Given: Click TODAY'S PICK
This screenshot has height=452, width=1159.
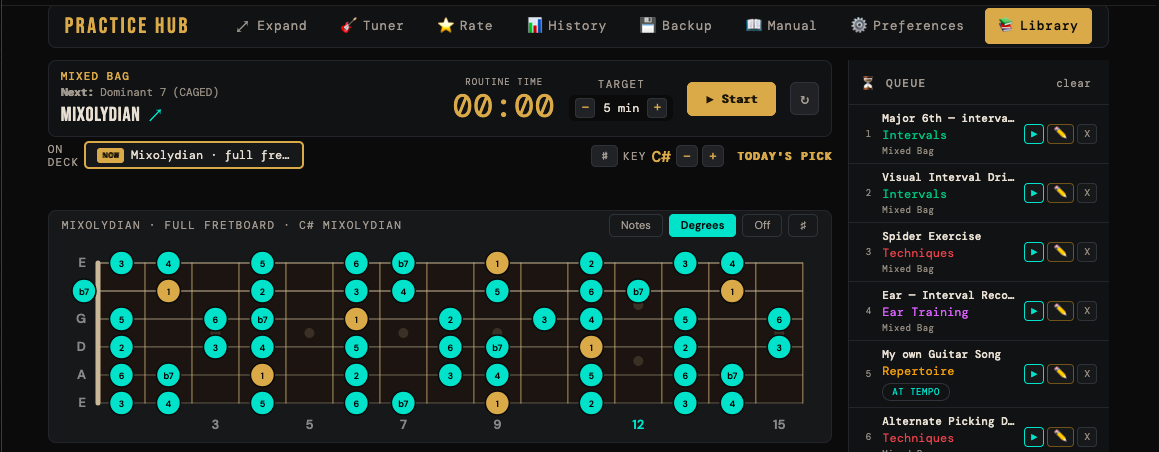Looking at the screenshot, I should [x=784, y=156].
